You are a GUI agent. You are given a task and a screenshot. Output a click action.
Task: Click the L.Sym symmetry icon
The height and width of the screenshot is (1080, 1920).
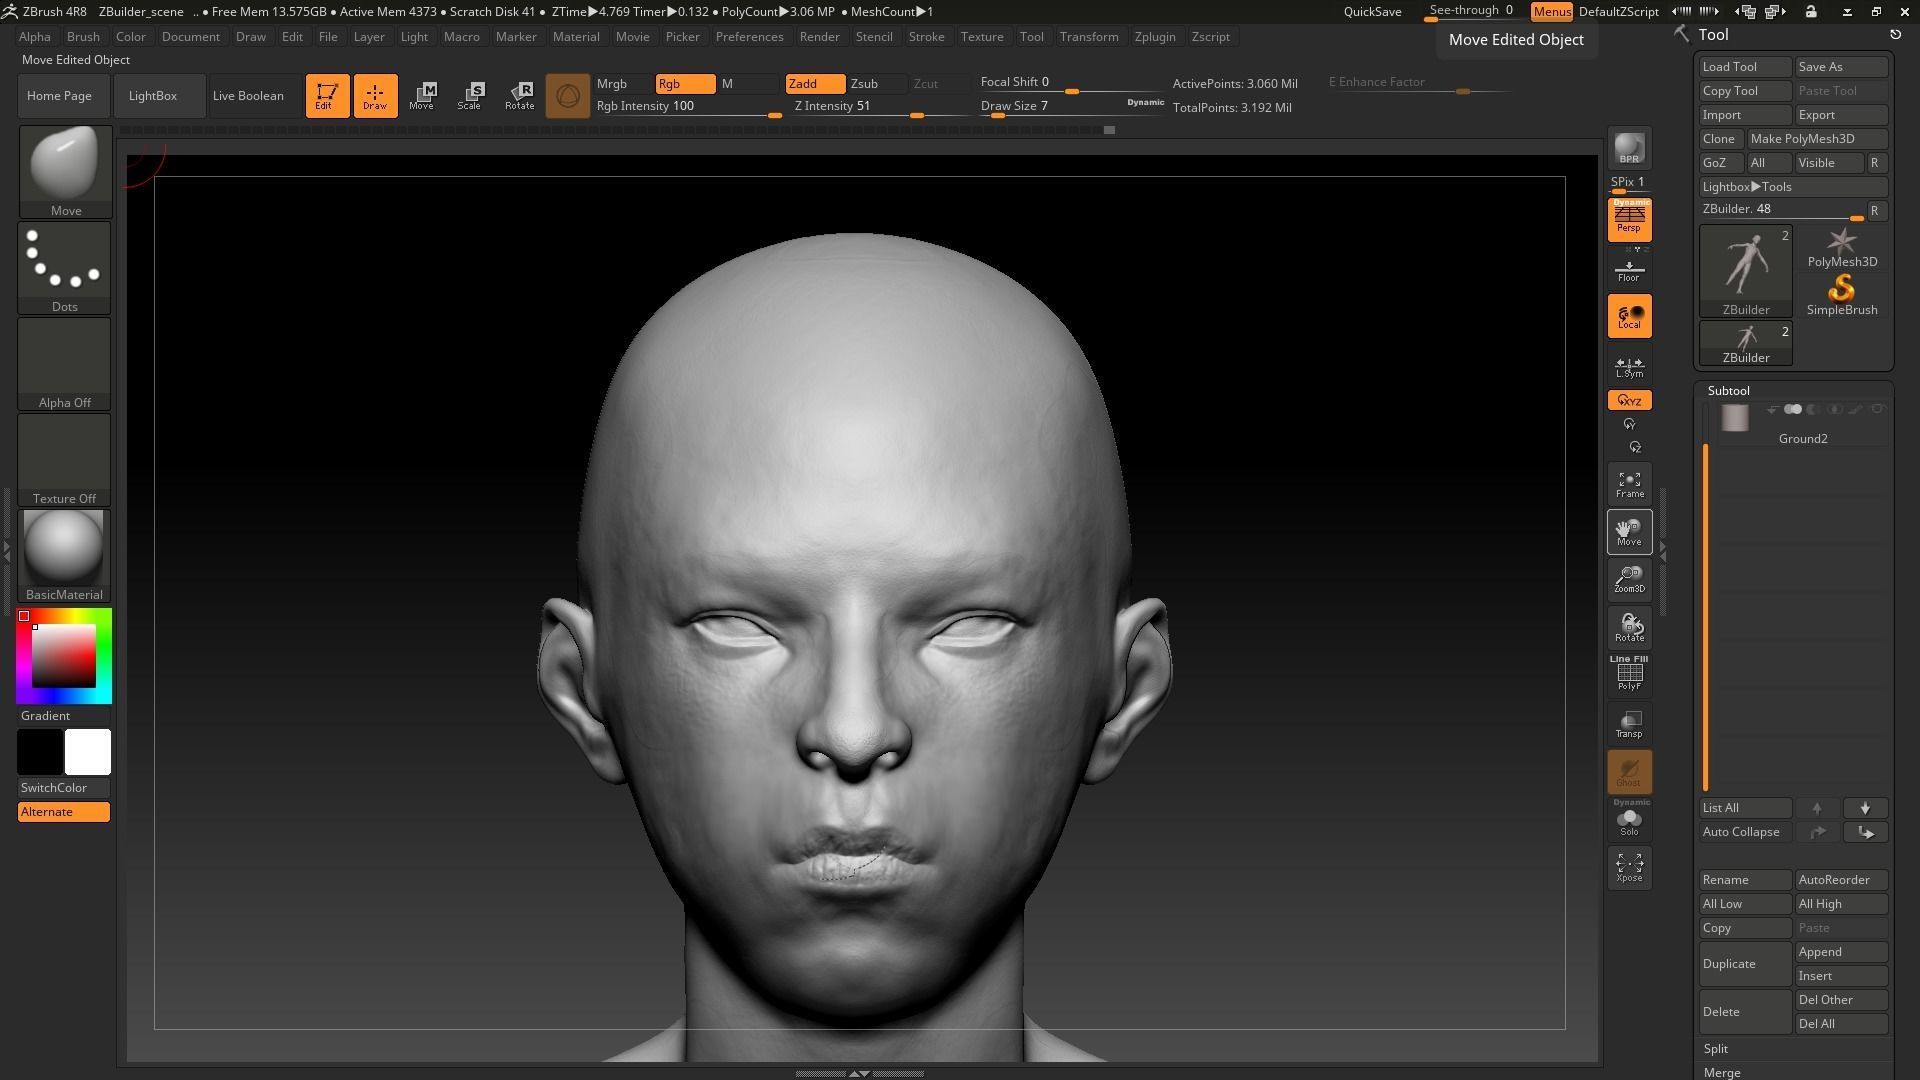tap(1629, 366)
